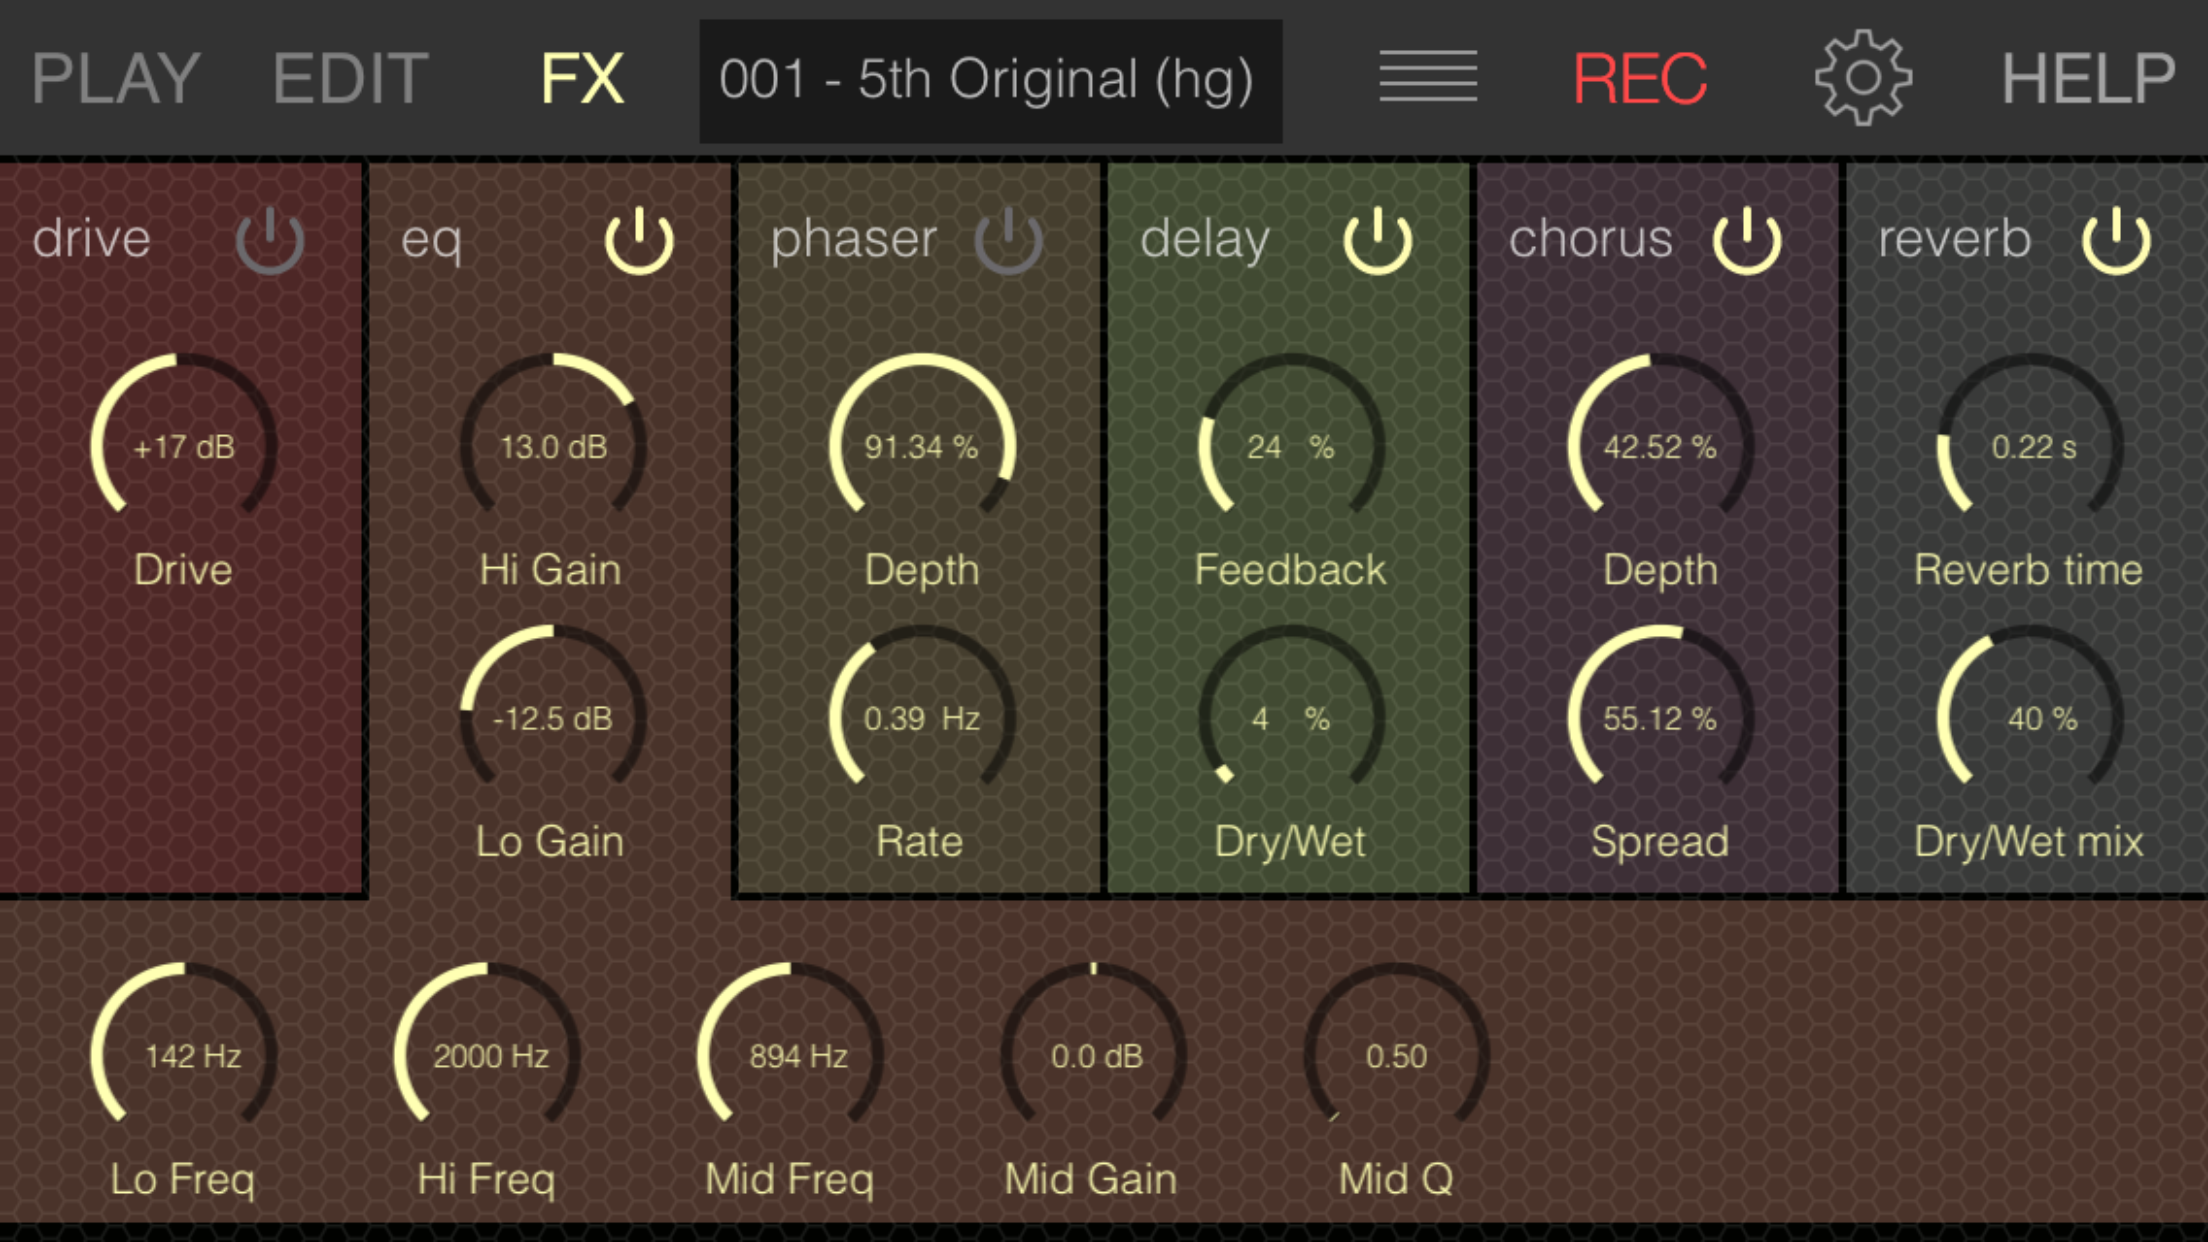Open the settings gear icon
The height and width of the screenshot is (1242, 2208).
[x=1862, y=78]
